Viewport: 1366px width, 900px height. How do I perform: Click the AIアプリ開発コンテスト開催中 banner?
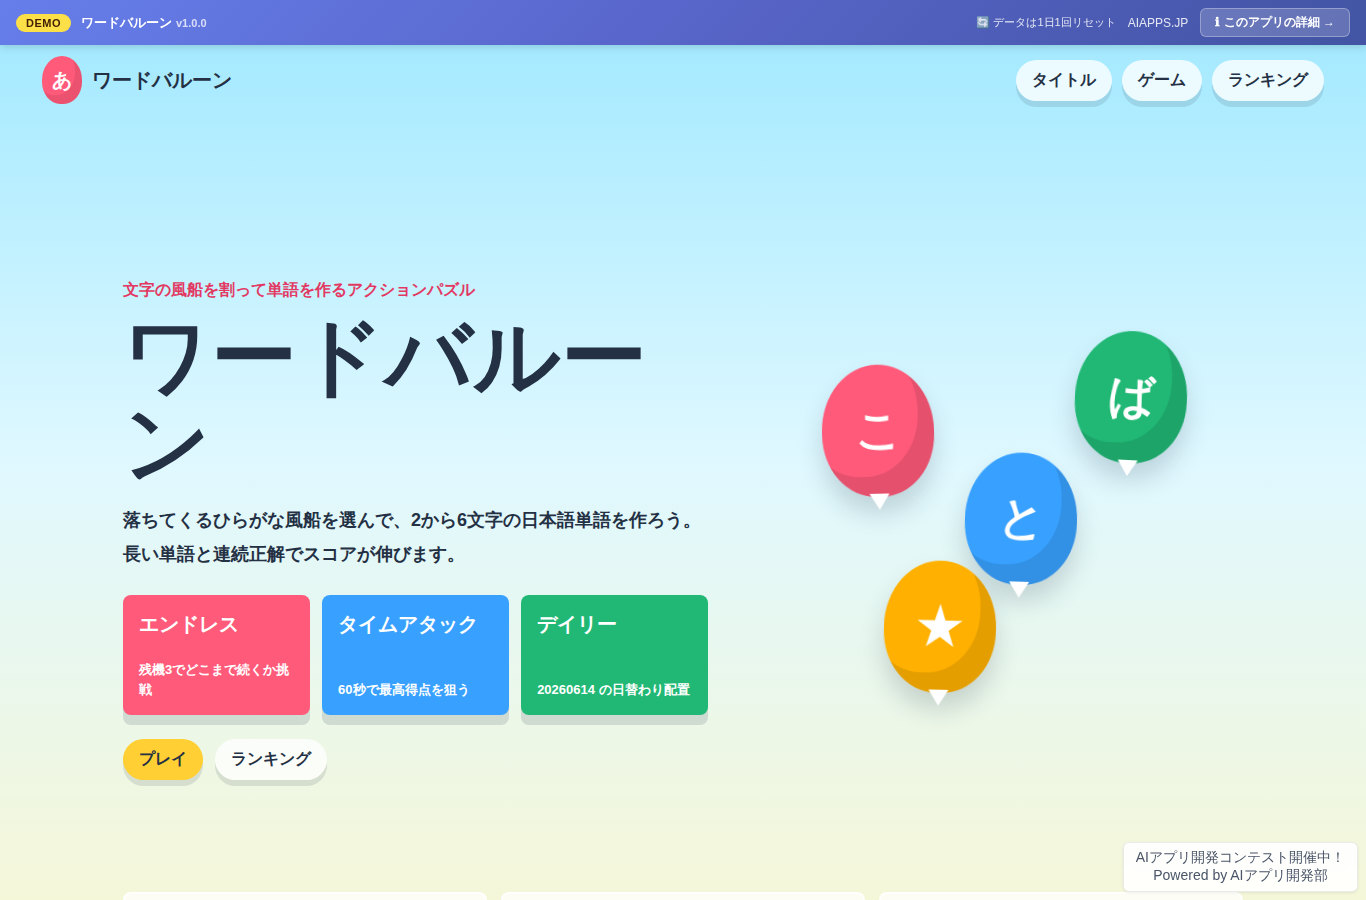click(1240, 866)
